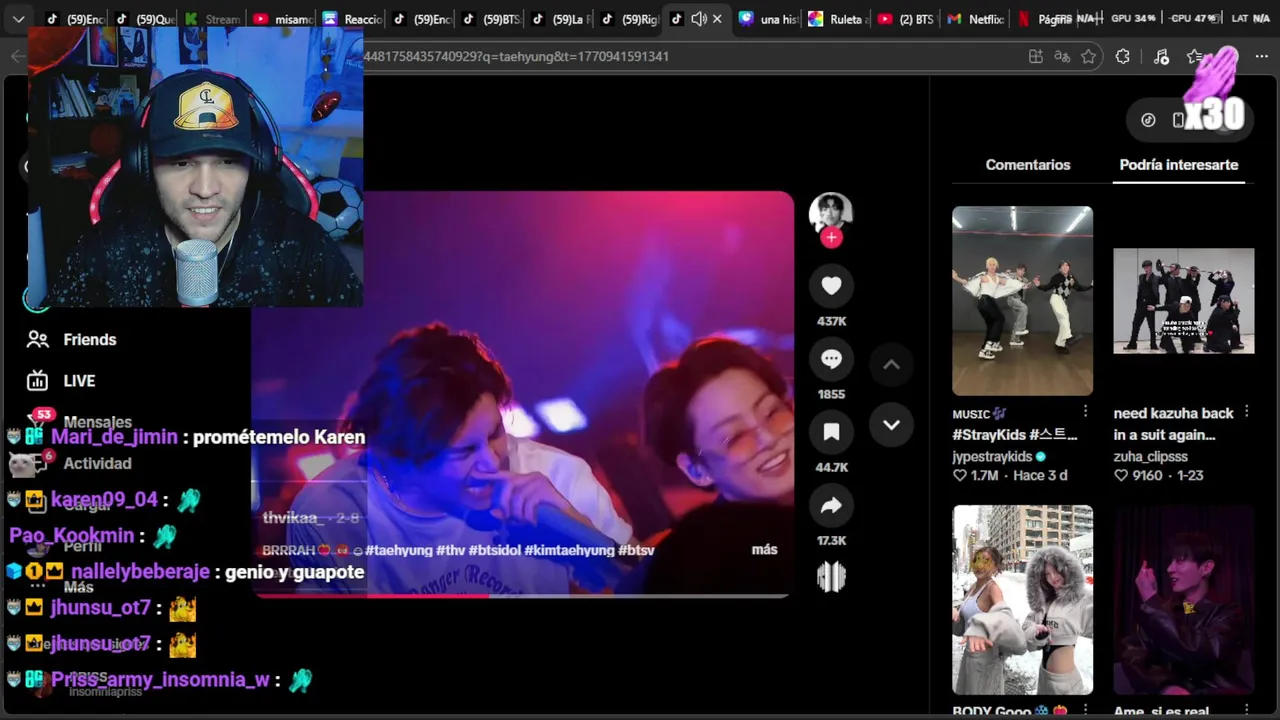This screenshot has width=1280, height=720.
Task: Open Actividad in the sidebar
Action: point(97,463)
